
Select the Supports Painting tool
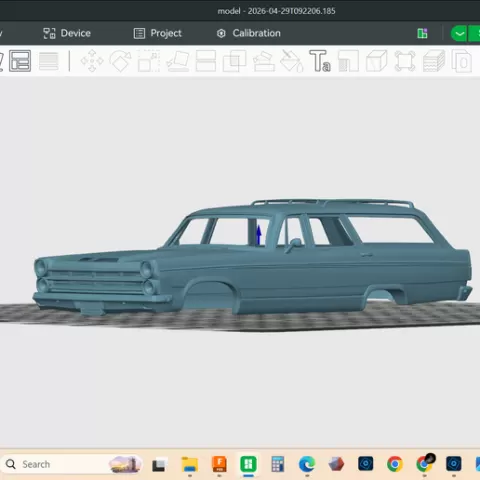(x=264, y=61)
